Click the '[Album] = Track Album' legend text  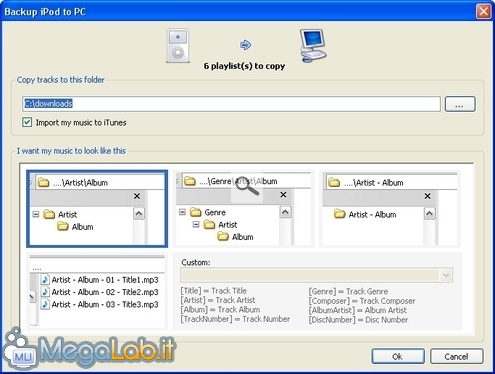click(220, 309)
